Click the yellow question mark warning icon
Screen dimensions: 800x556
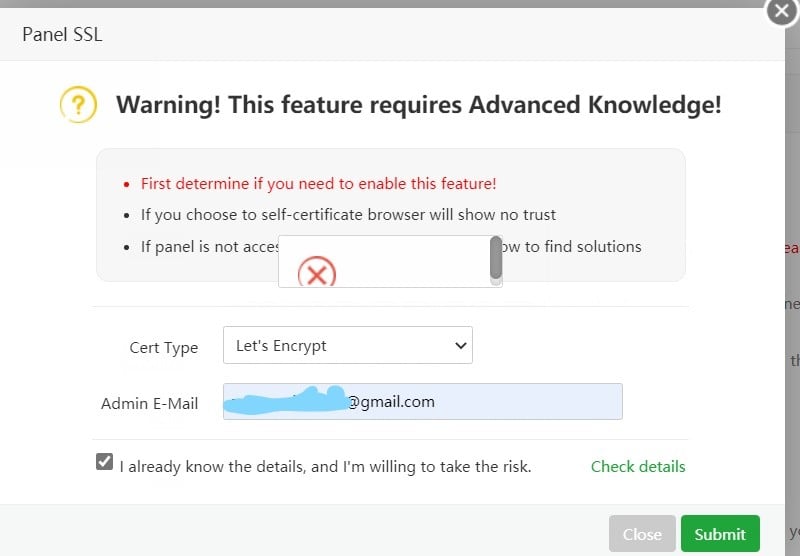coord(78,104)
